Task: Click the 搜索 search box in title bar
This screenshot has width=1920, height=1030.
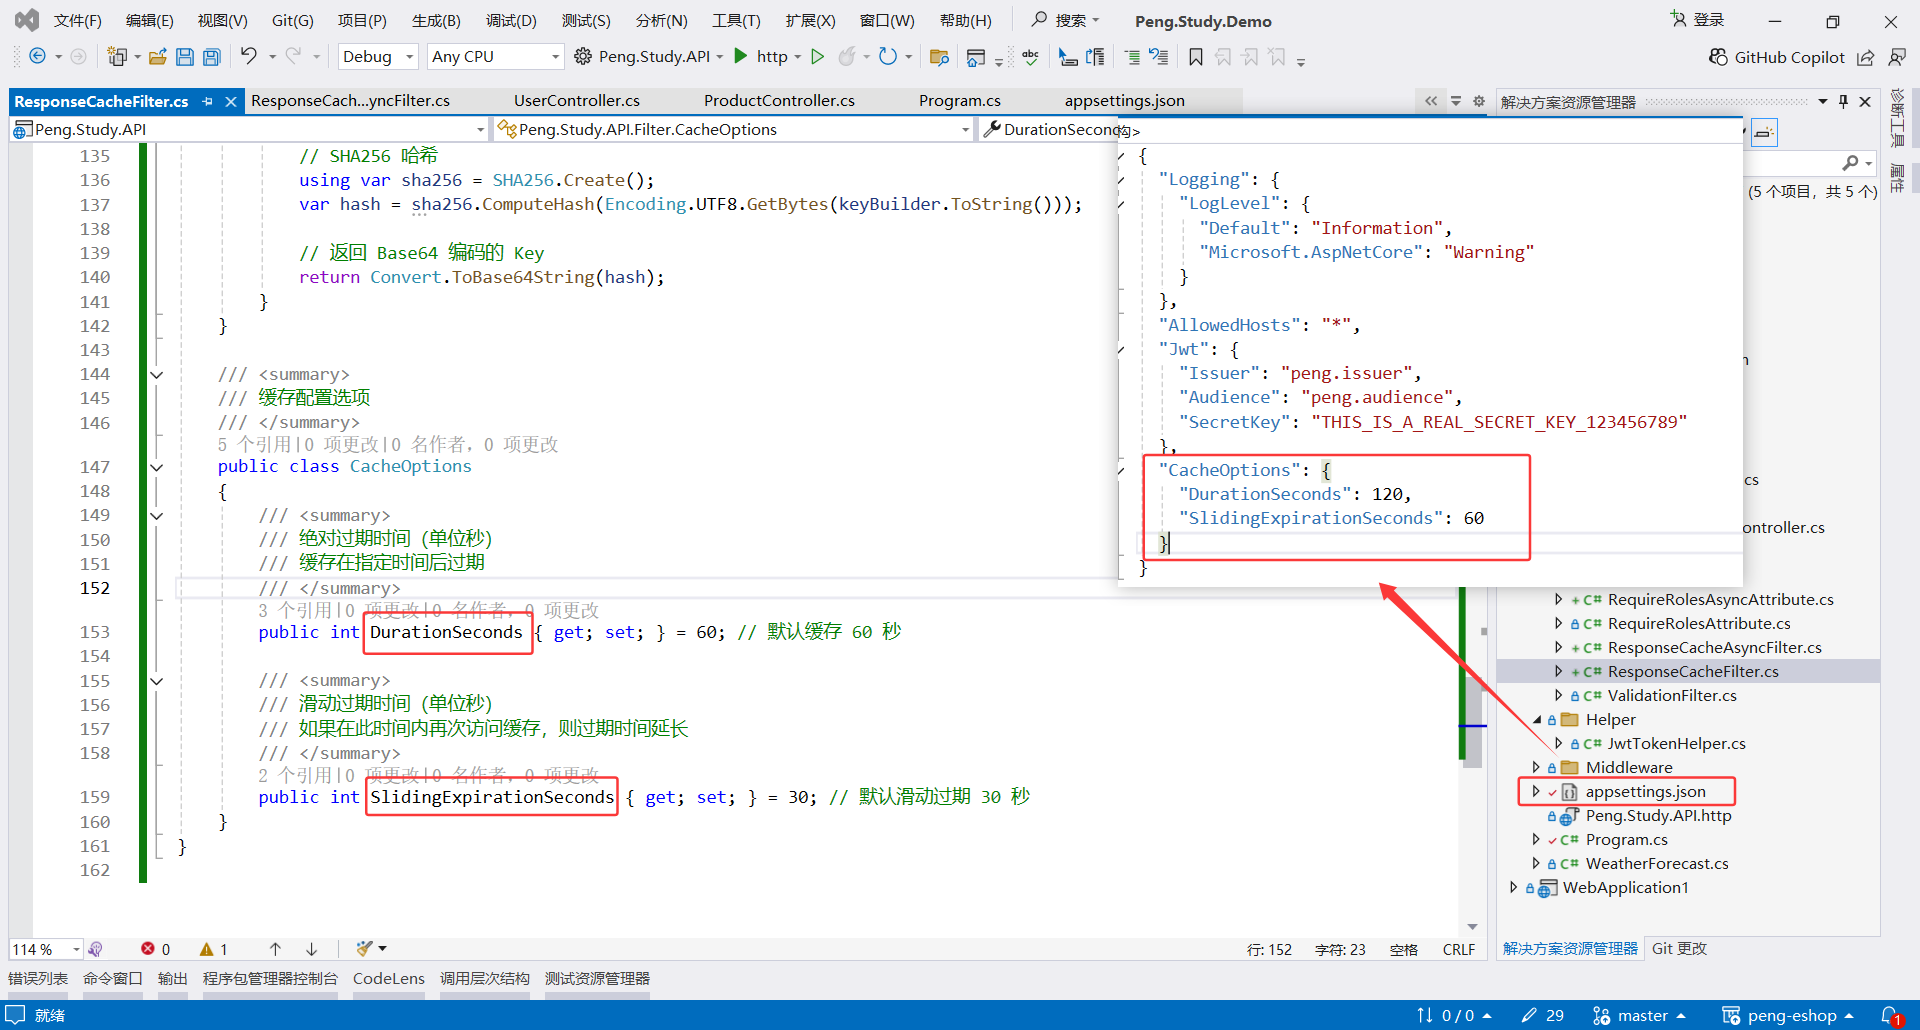Action: coord(1066,21)
